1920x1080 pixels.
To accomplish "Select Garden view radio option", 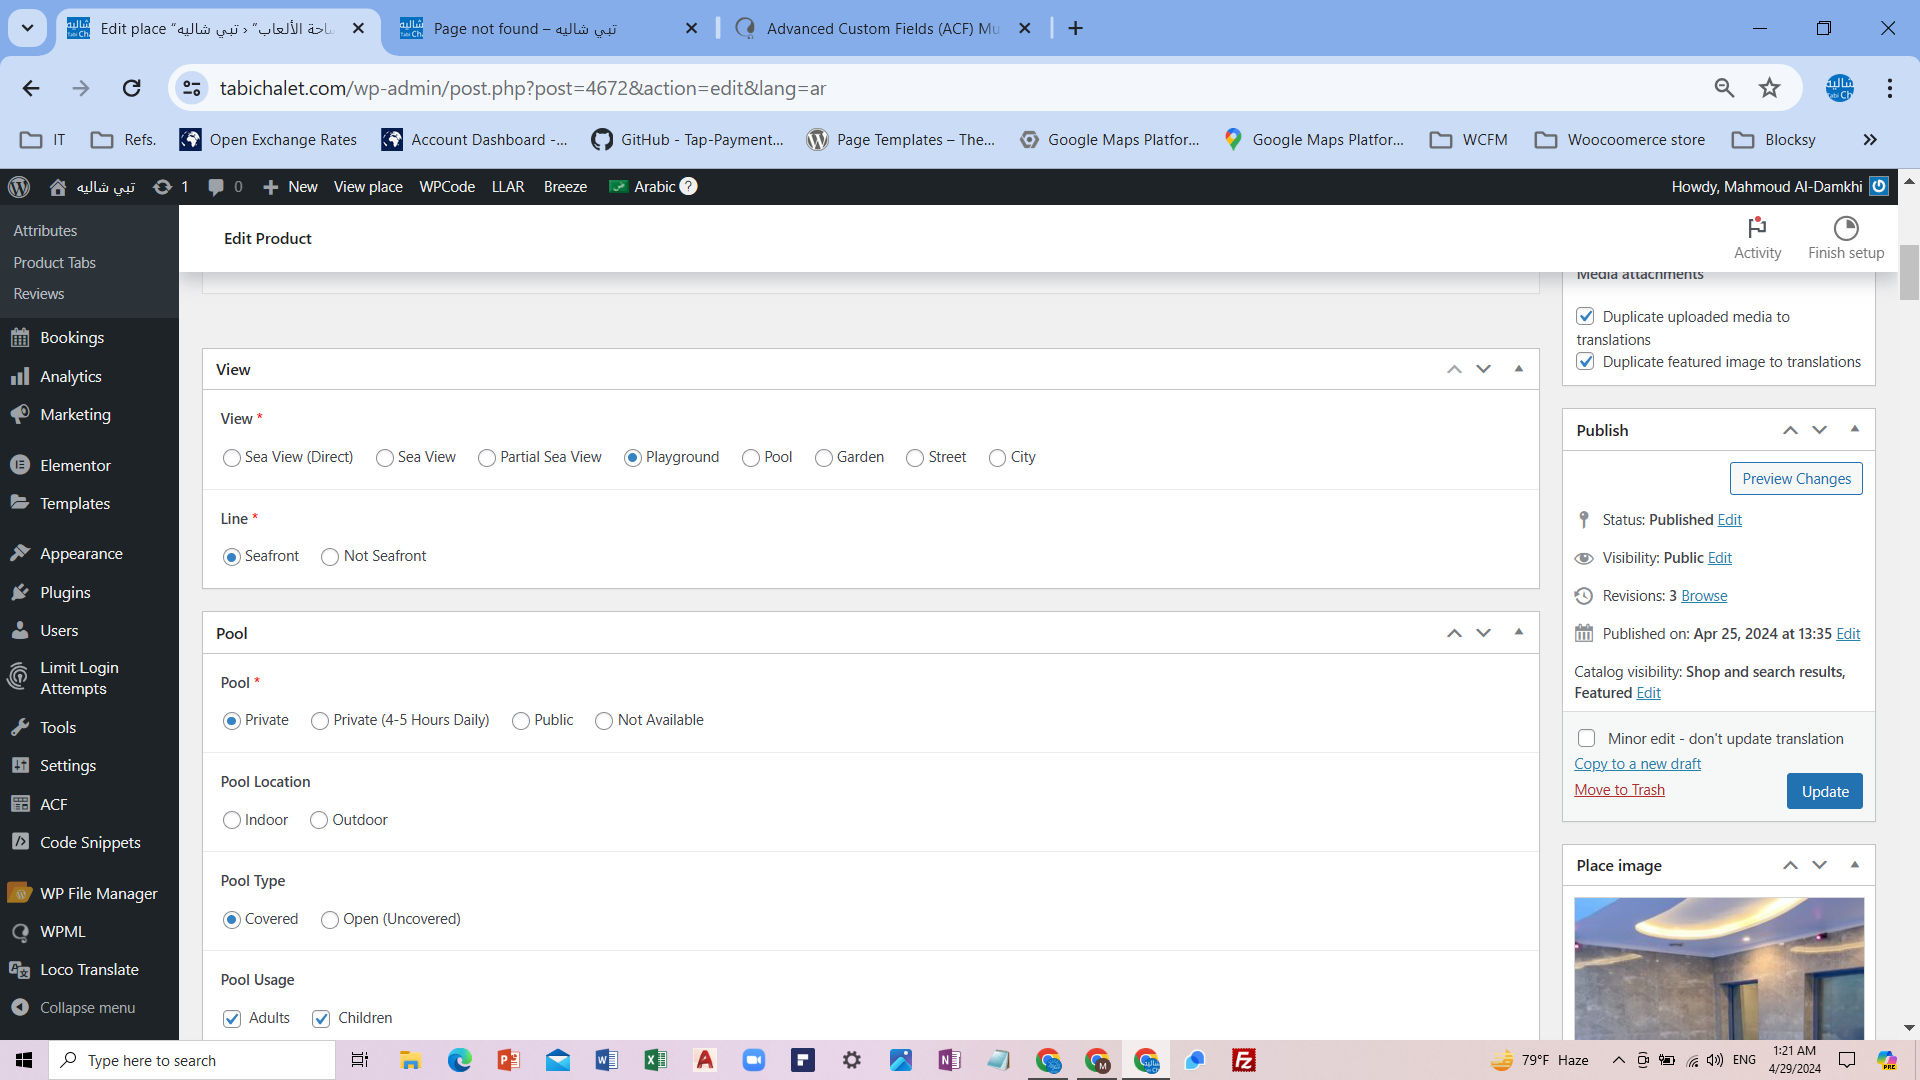I will coord(823,458).
